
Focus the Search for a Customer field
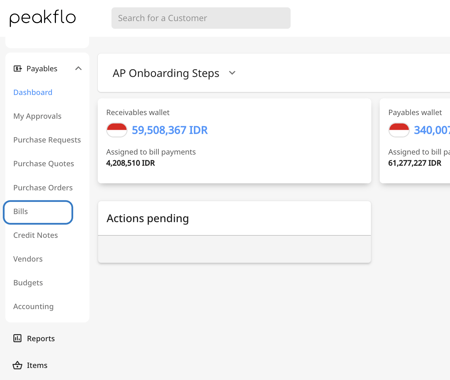(201, 18)
